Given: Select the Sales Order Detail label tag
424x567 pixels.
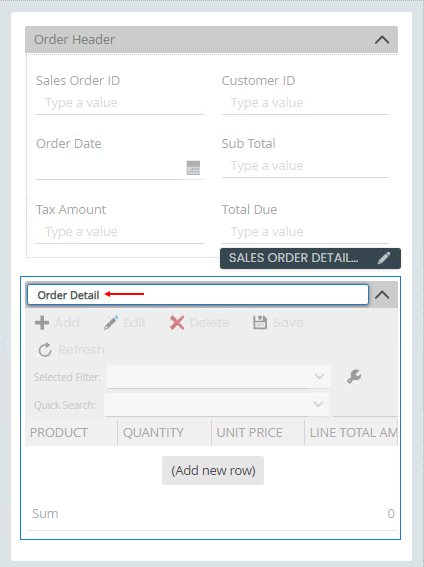Looking at the screenshot, I should (x=294, y=258).
